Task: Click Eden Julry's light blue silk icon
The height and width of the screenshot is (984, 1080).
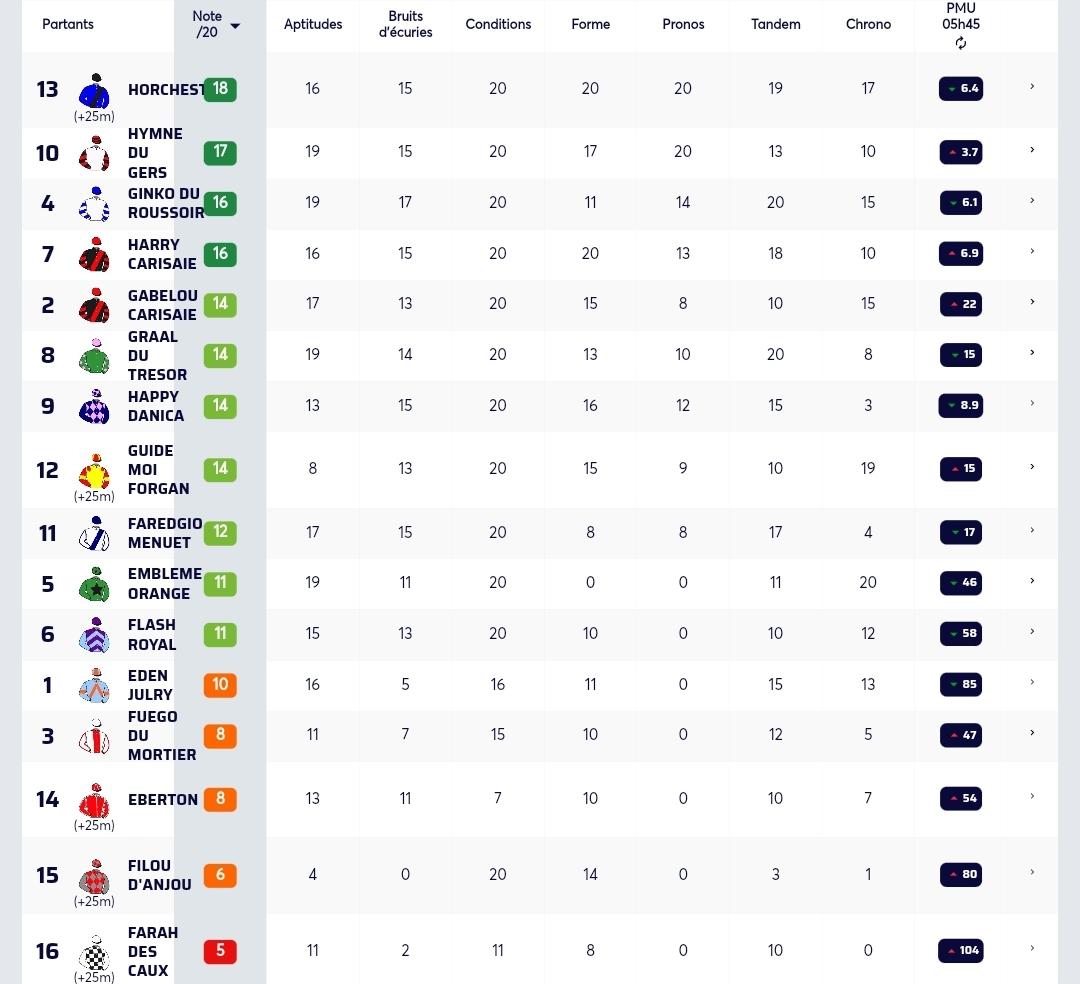Action: (94, 685)
